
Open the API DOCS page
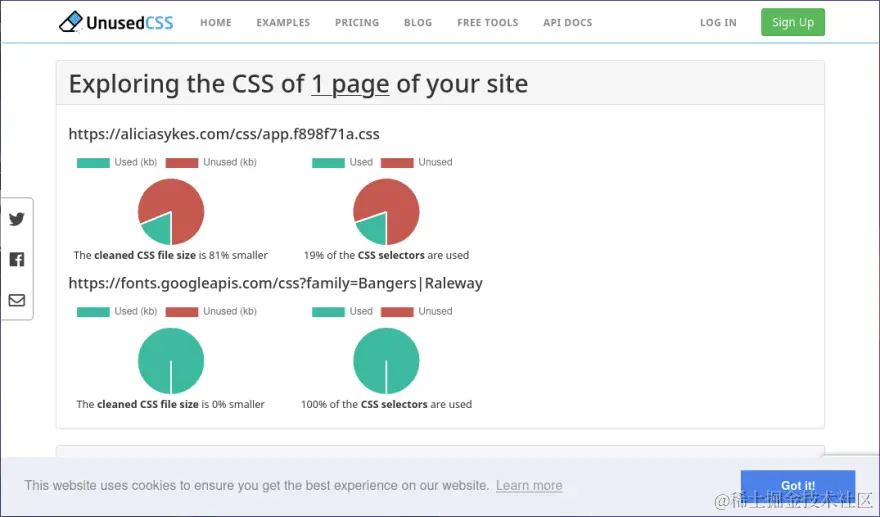[x=567, y=22]
